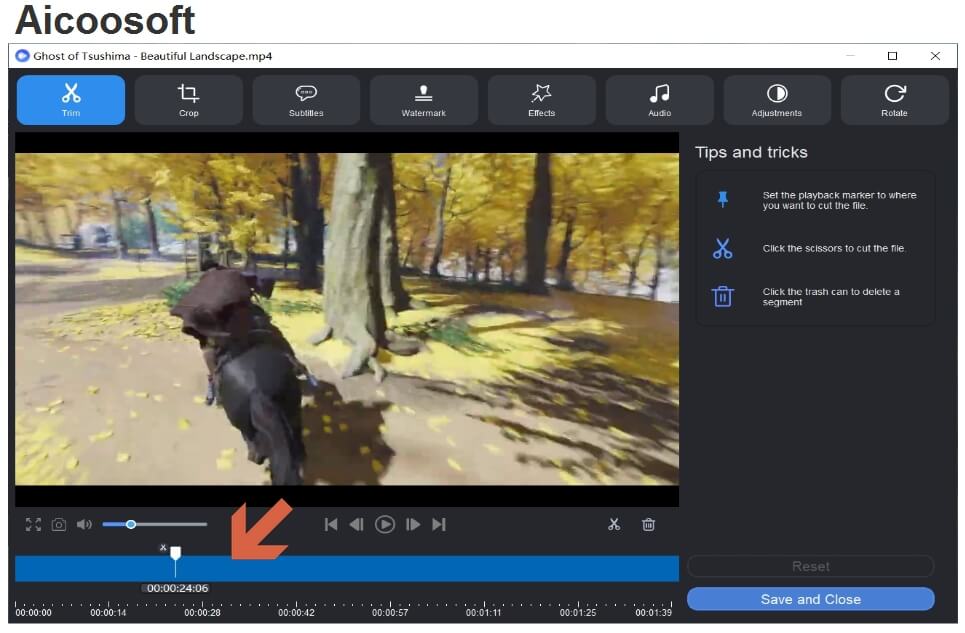Screen dimensions: 965x633
Task: Switch to the Subtitles tab
Action: pos(306,100)
